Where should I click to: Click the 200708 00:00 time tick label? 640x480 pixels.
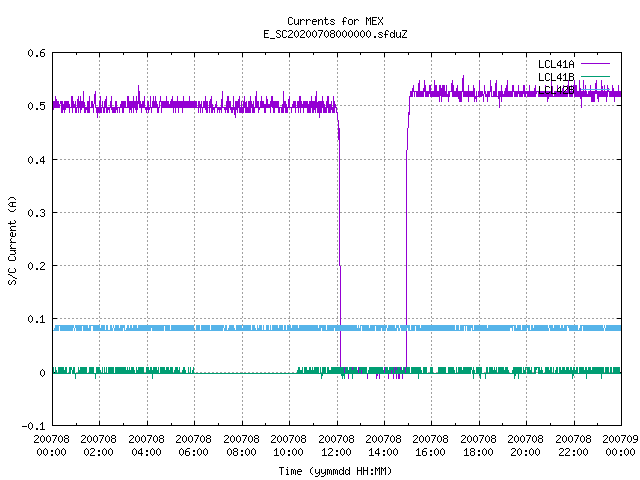[x=51, y=446]
